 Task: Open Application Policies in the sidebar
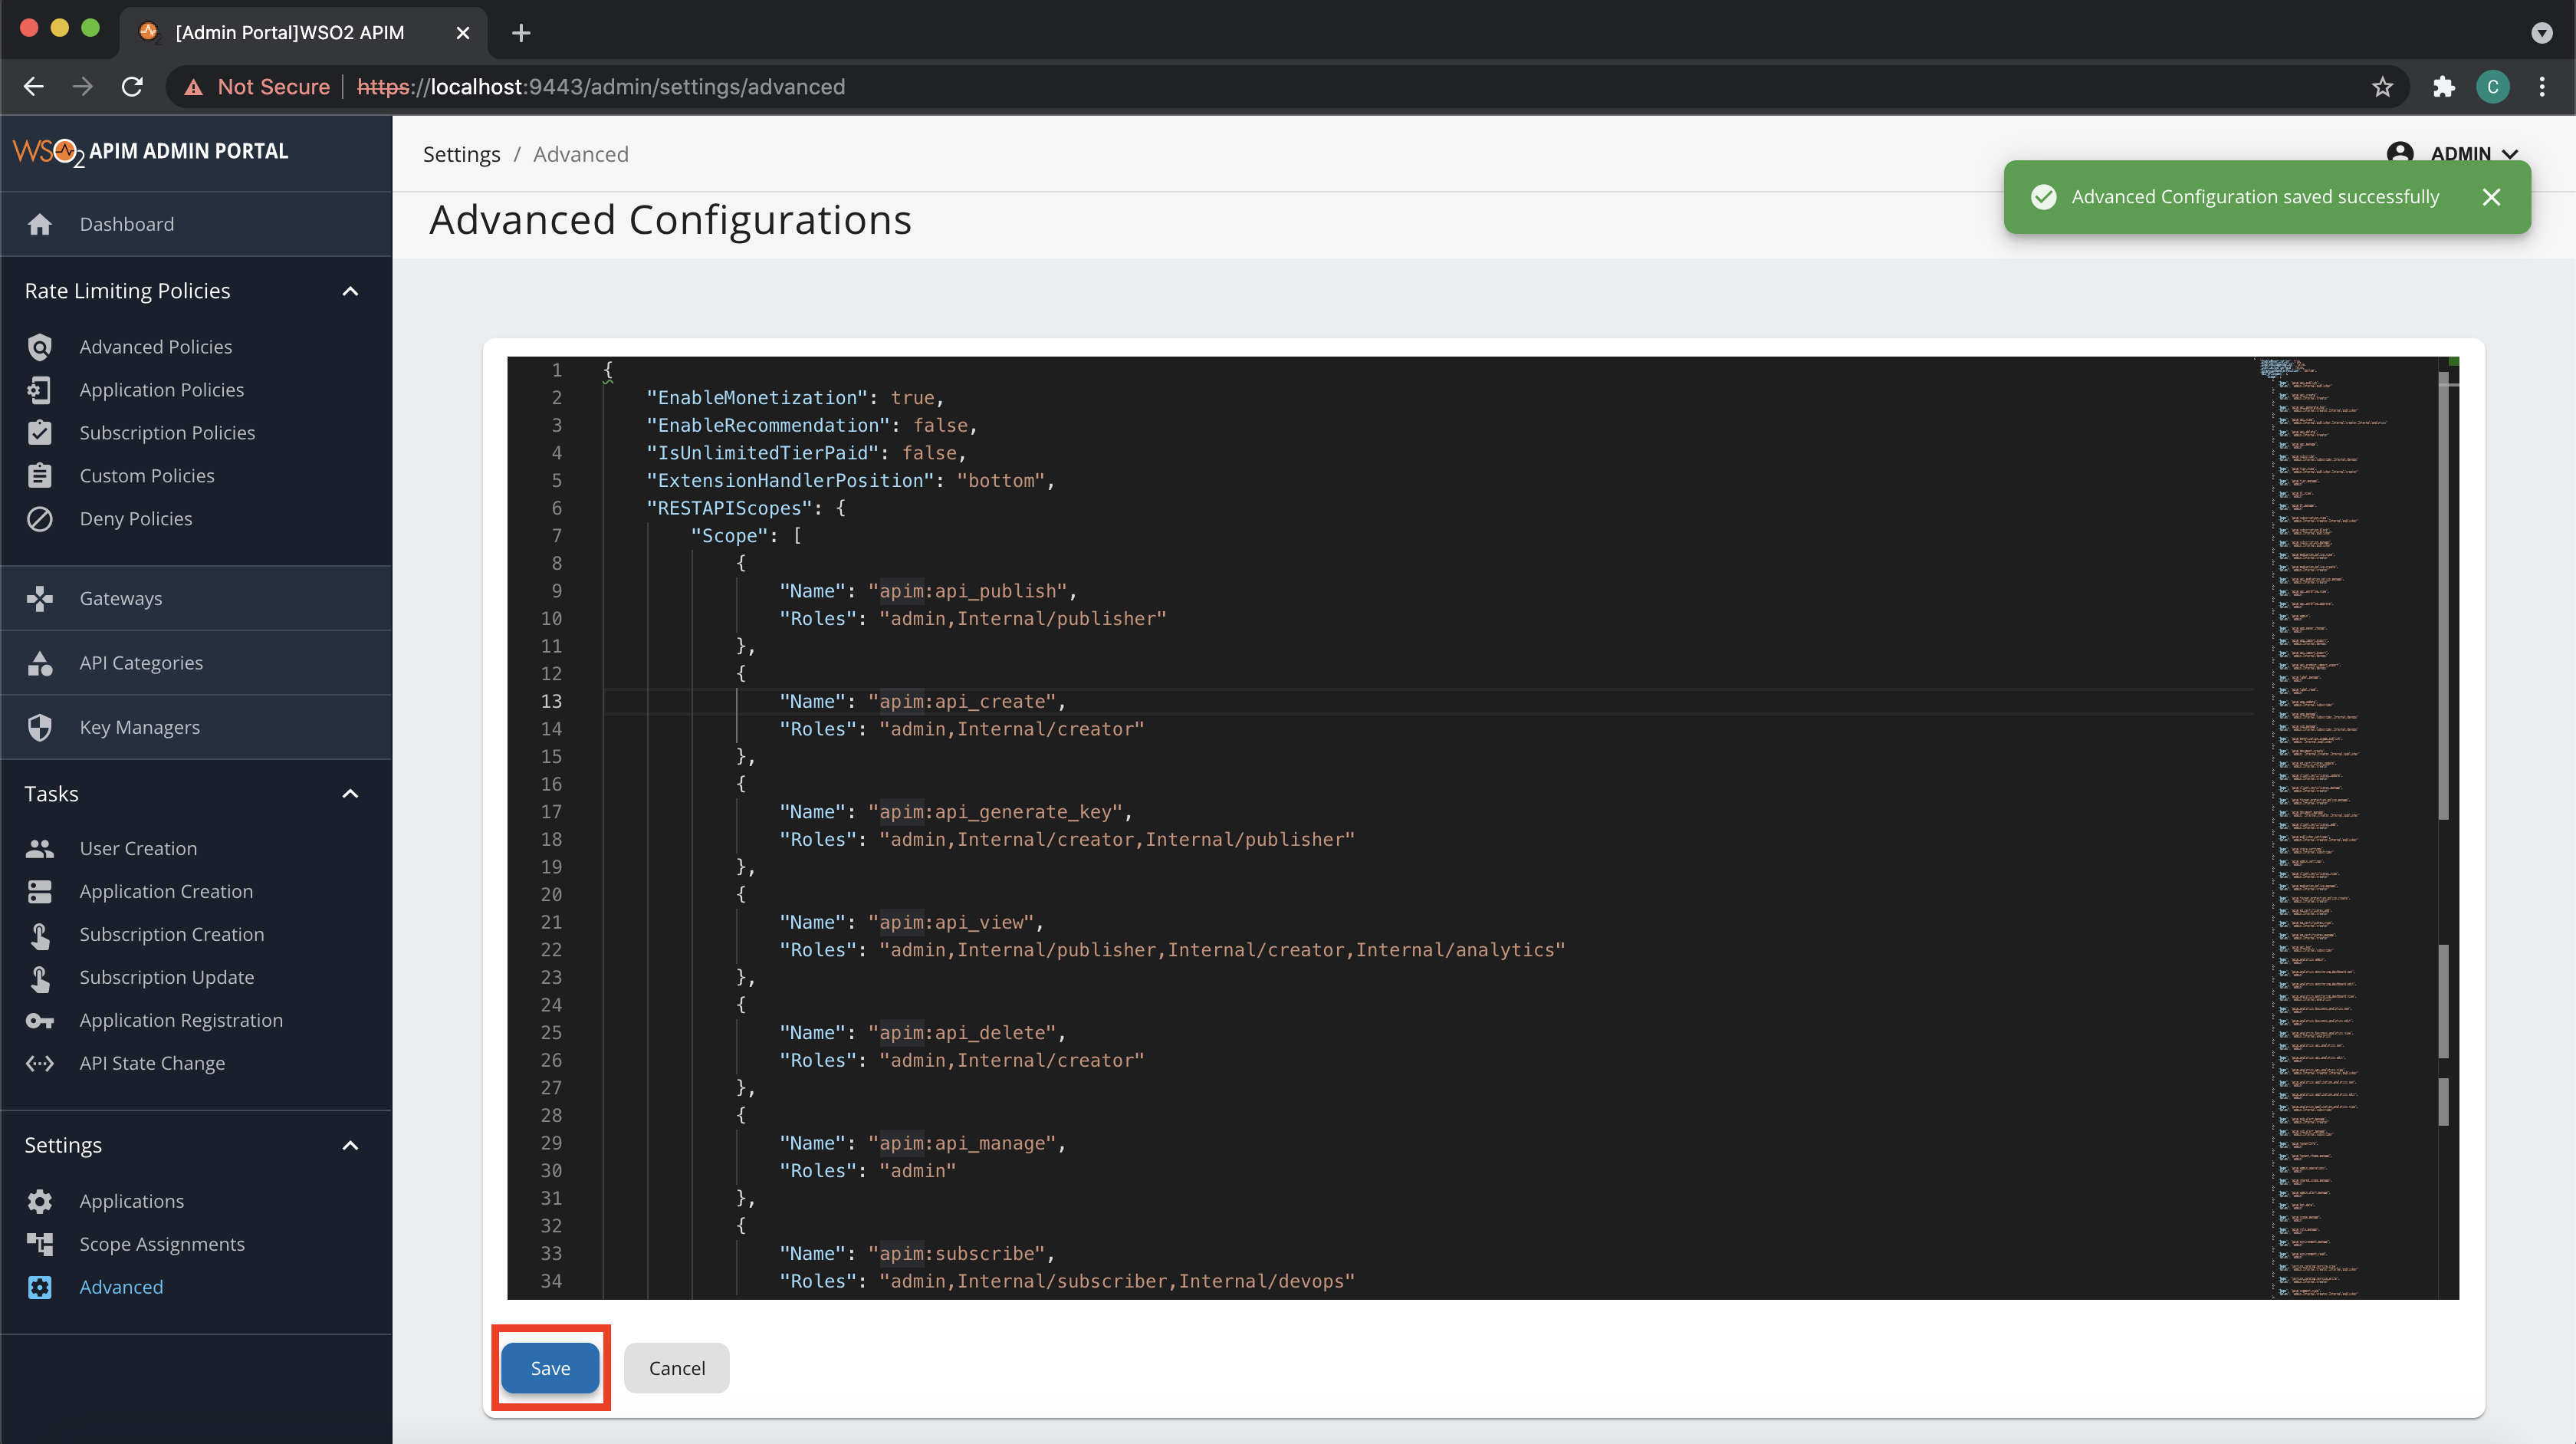coord(162,389)
